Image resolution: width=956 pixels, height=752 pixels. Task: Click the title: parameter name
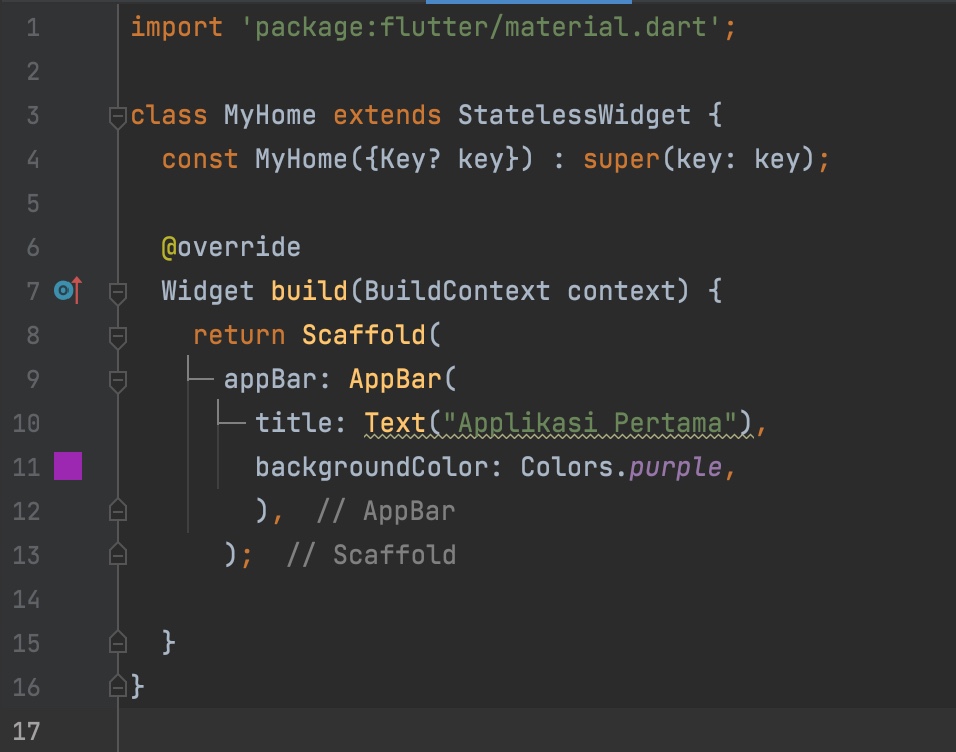tap(301, 423)
